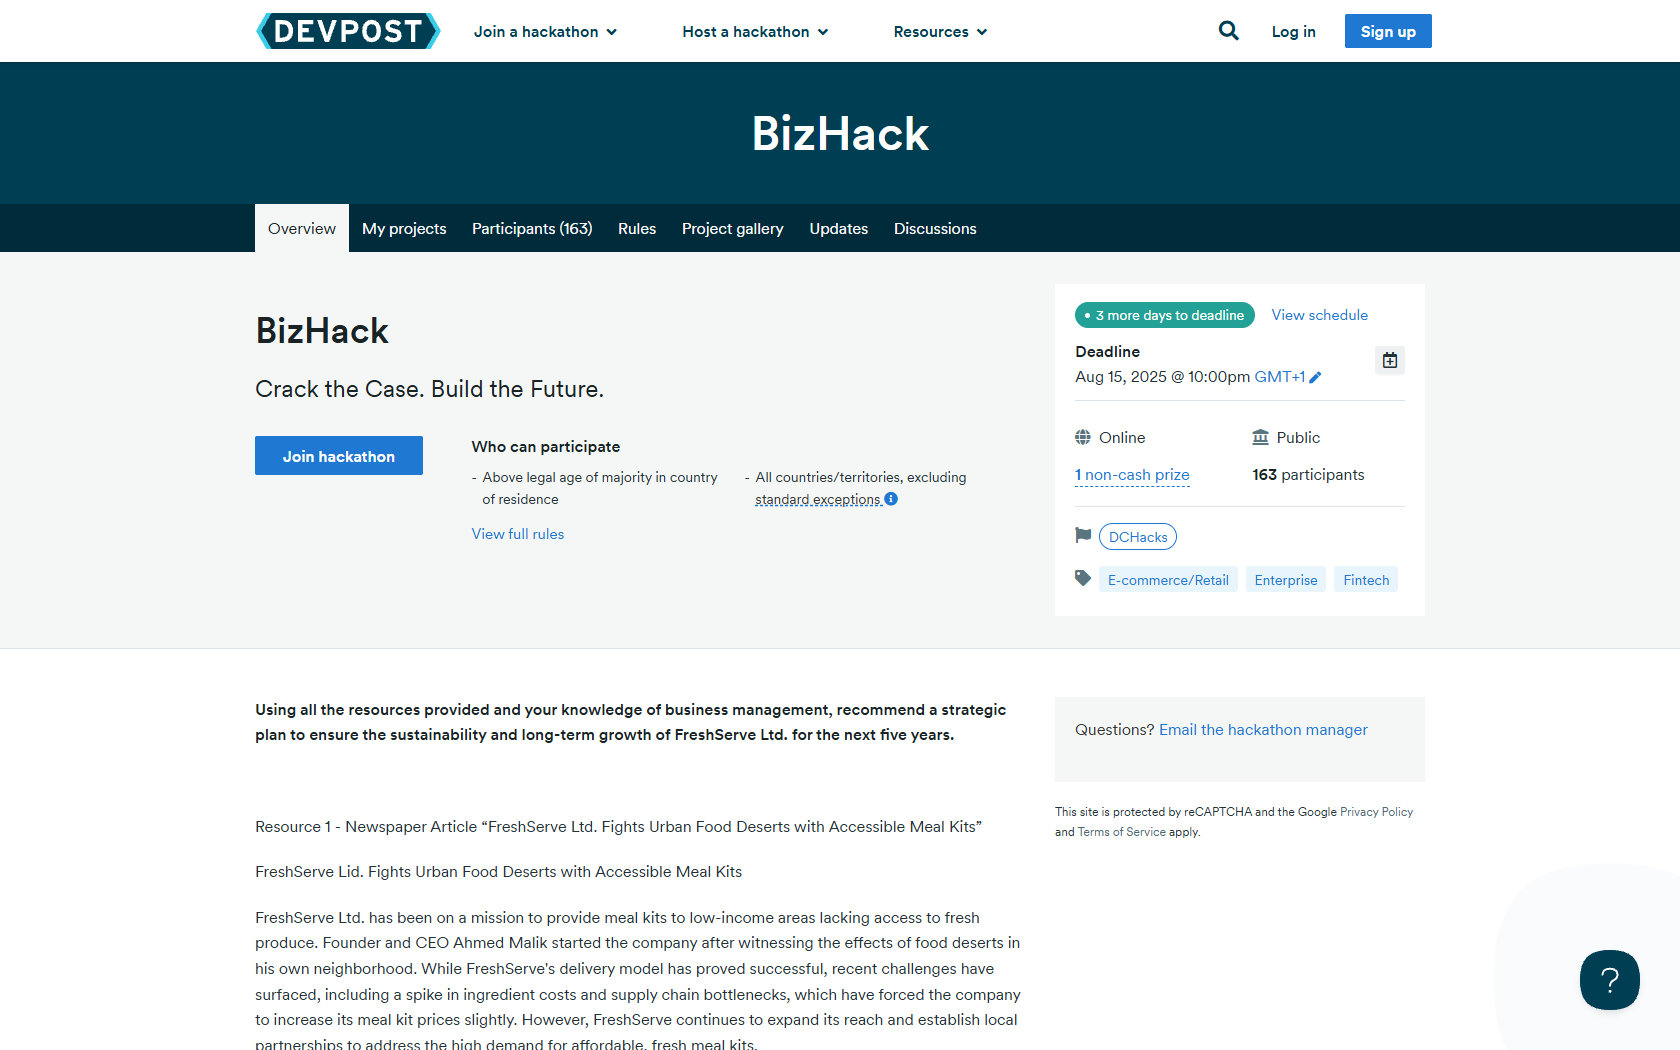Open the help question mark widget
Image resolution: width=1680 pixels, height=1050 pixels.
[x=1609, y=980]
